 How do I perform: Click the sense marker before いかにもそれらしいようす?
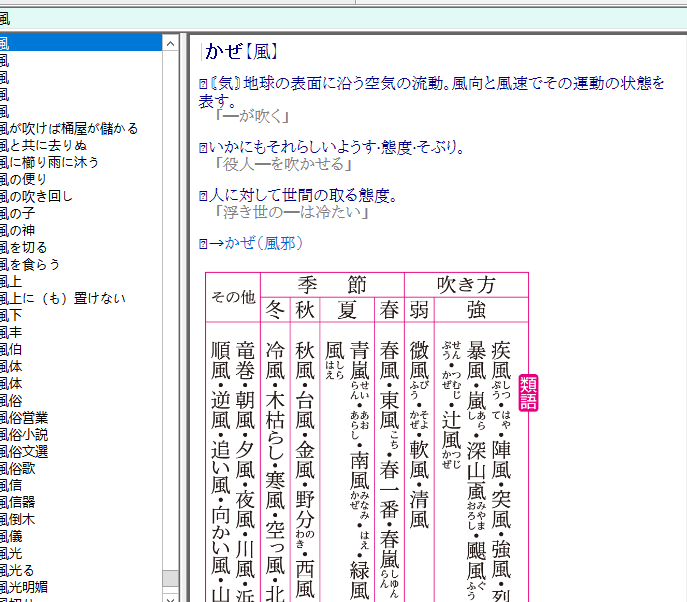tap(203, 148)
